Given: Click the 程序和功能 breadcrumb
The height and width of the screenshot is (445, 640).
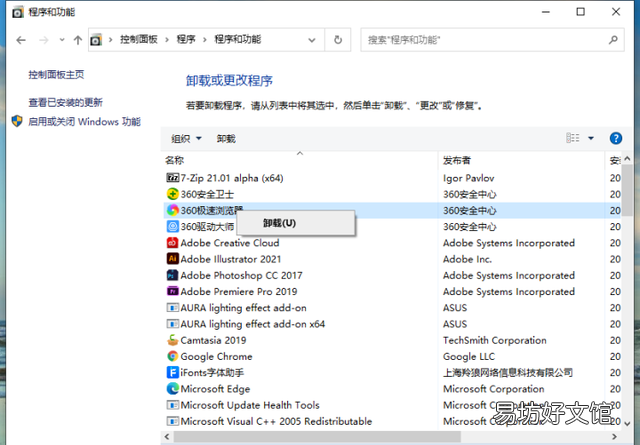Looking at the screenshot, I should coord(238,40).
